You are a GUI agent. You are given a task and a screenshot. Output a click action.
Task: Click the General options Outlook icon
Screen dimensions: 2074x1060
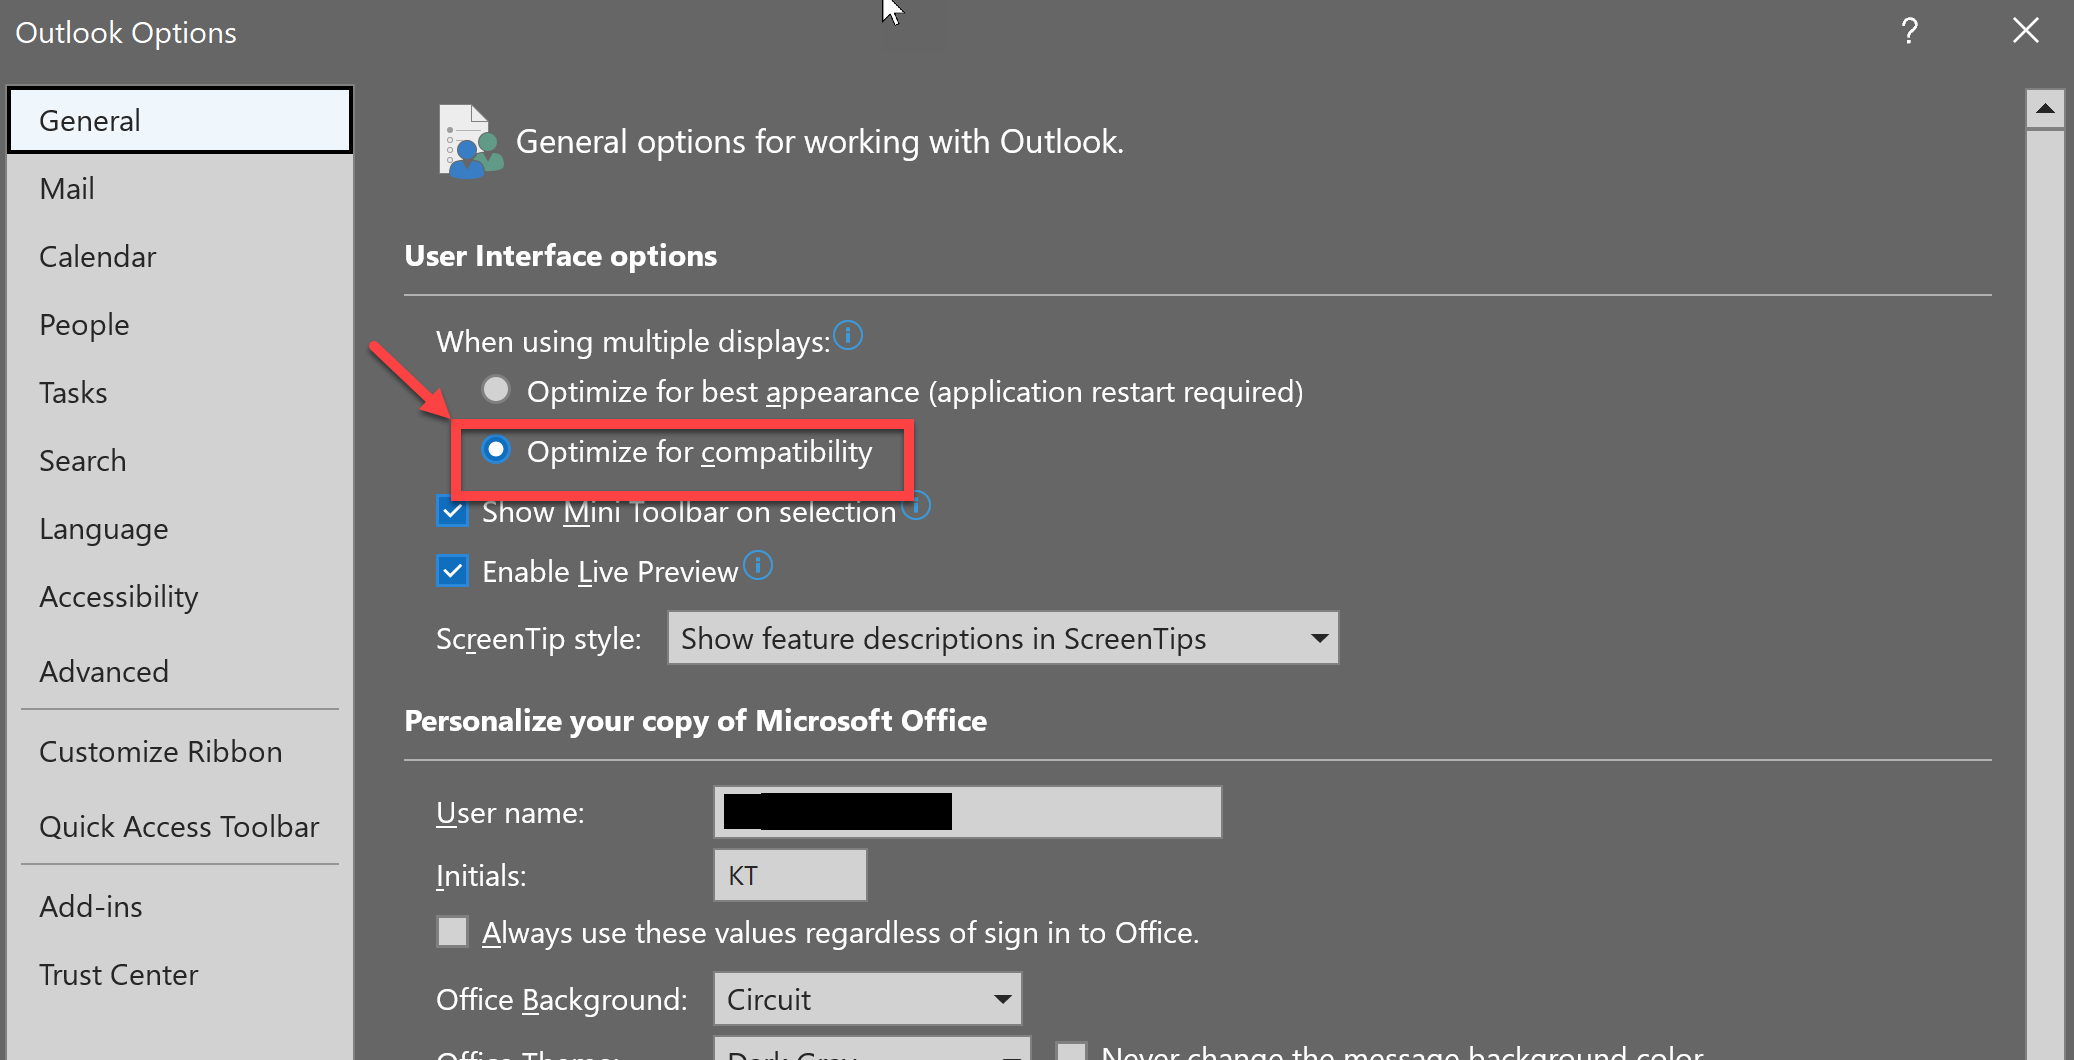pyautogui.click(x=467, y=140)
